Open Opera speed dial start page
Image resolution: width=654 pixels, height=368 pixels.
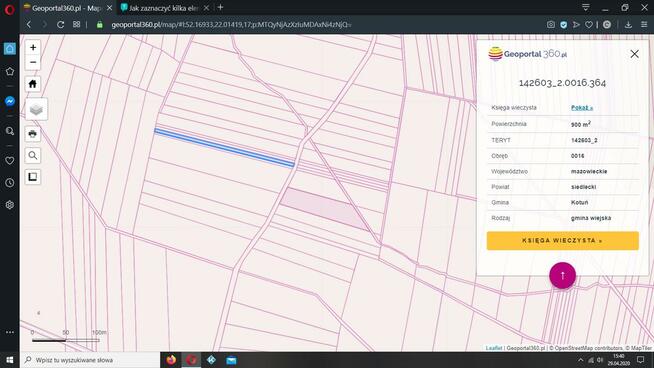tap(76, 25)
